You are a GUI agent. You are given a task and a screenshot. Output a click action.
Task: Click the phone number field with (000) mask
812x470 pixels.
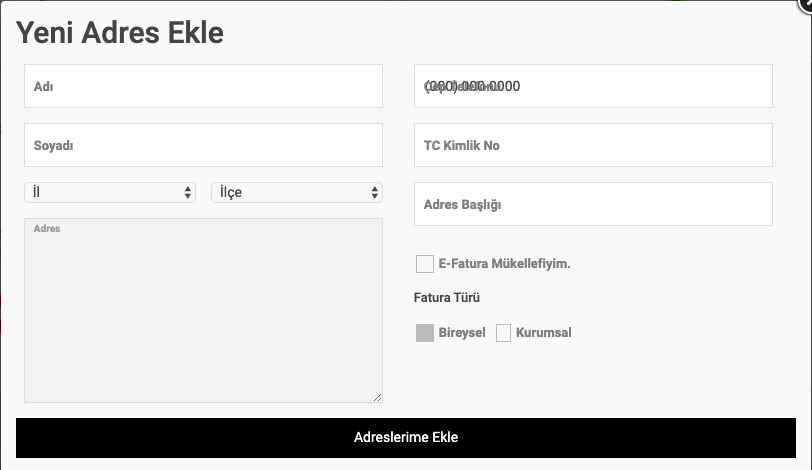(x=593, y=86)
